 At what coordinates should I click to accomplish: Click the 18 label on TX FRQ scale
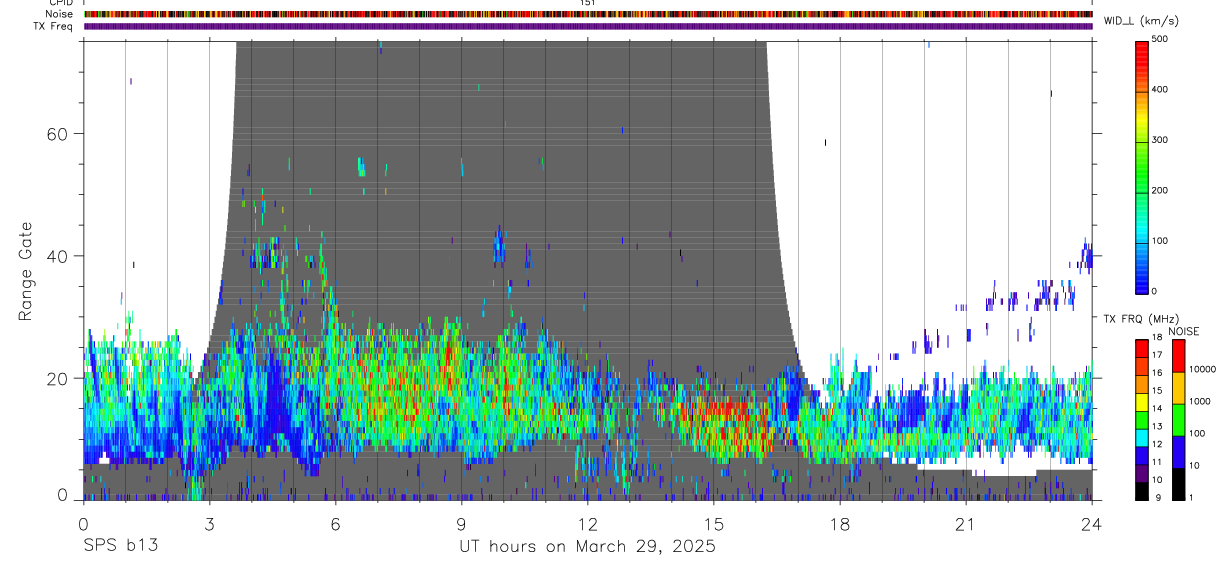point(1156,338)
